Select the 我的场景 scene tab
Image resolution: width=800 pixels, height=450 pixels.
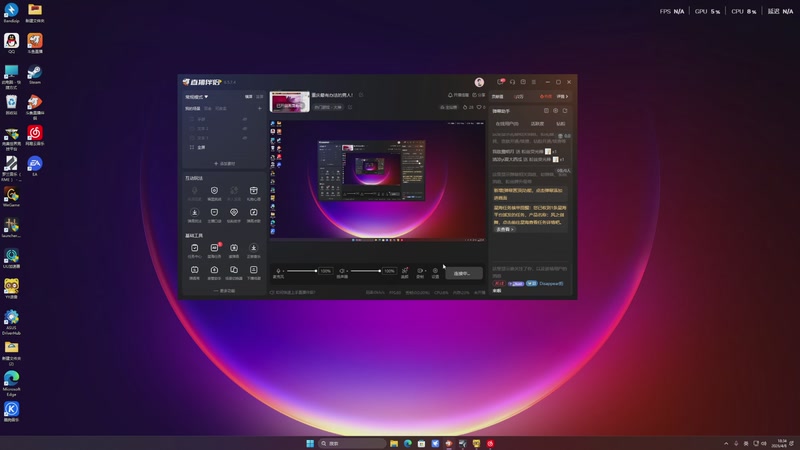pos(192,108)
